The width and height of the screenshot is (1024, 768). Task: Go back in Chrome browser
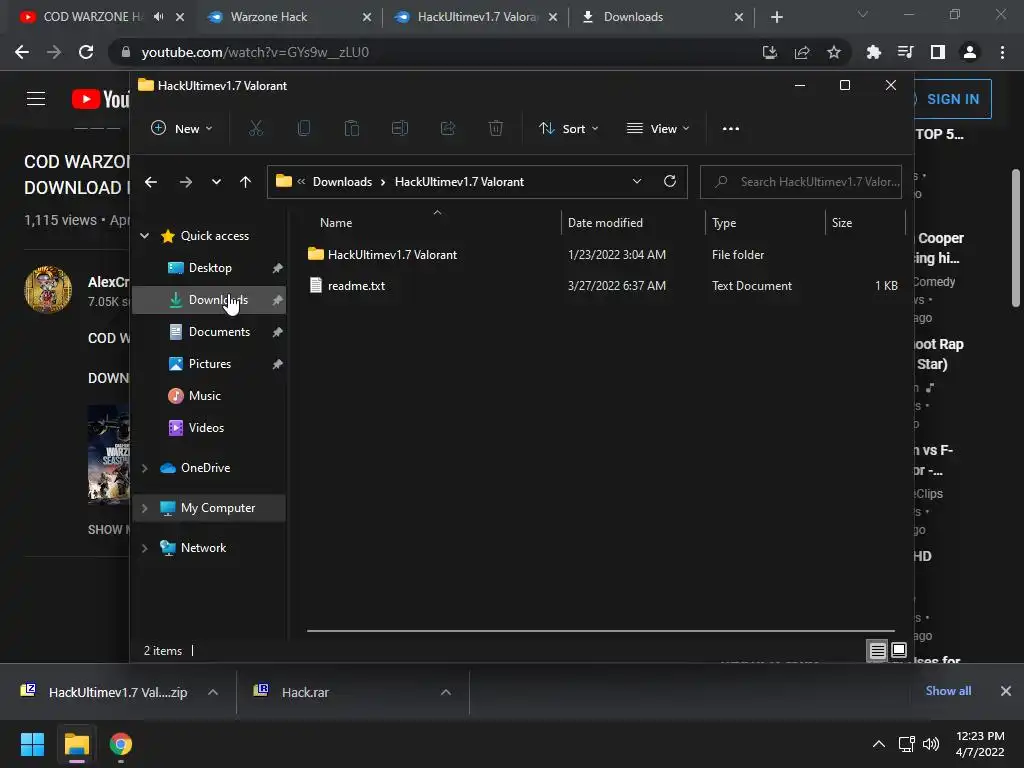(x=22, y=52)
